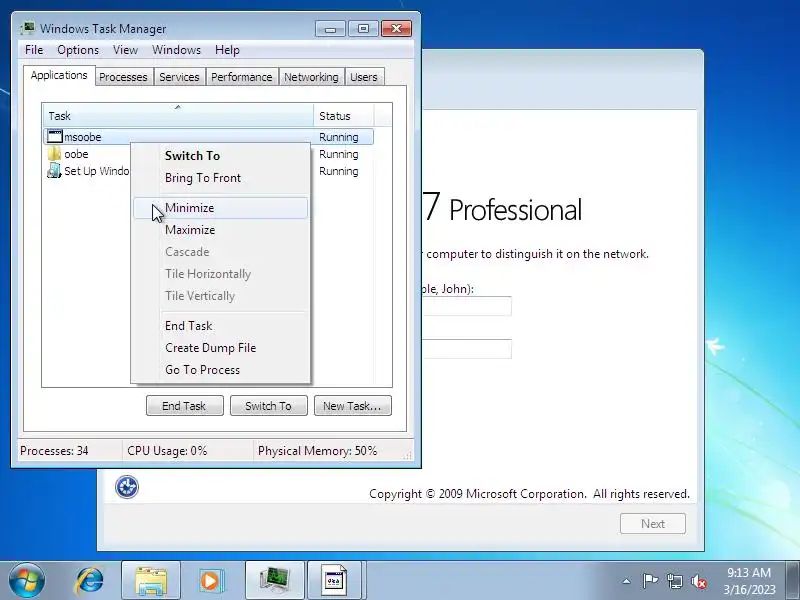Switch to the Networking tab
The image size is (800, 600).
pyautogui.click(x=311, y=77)
